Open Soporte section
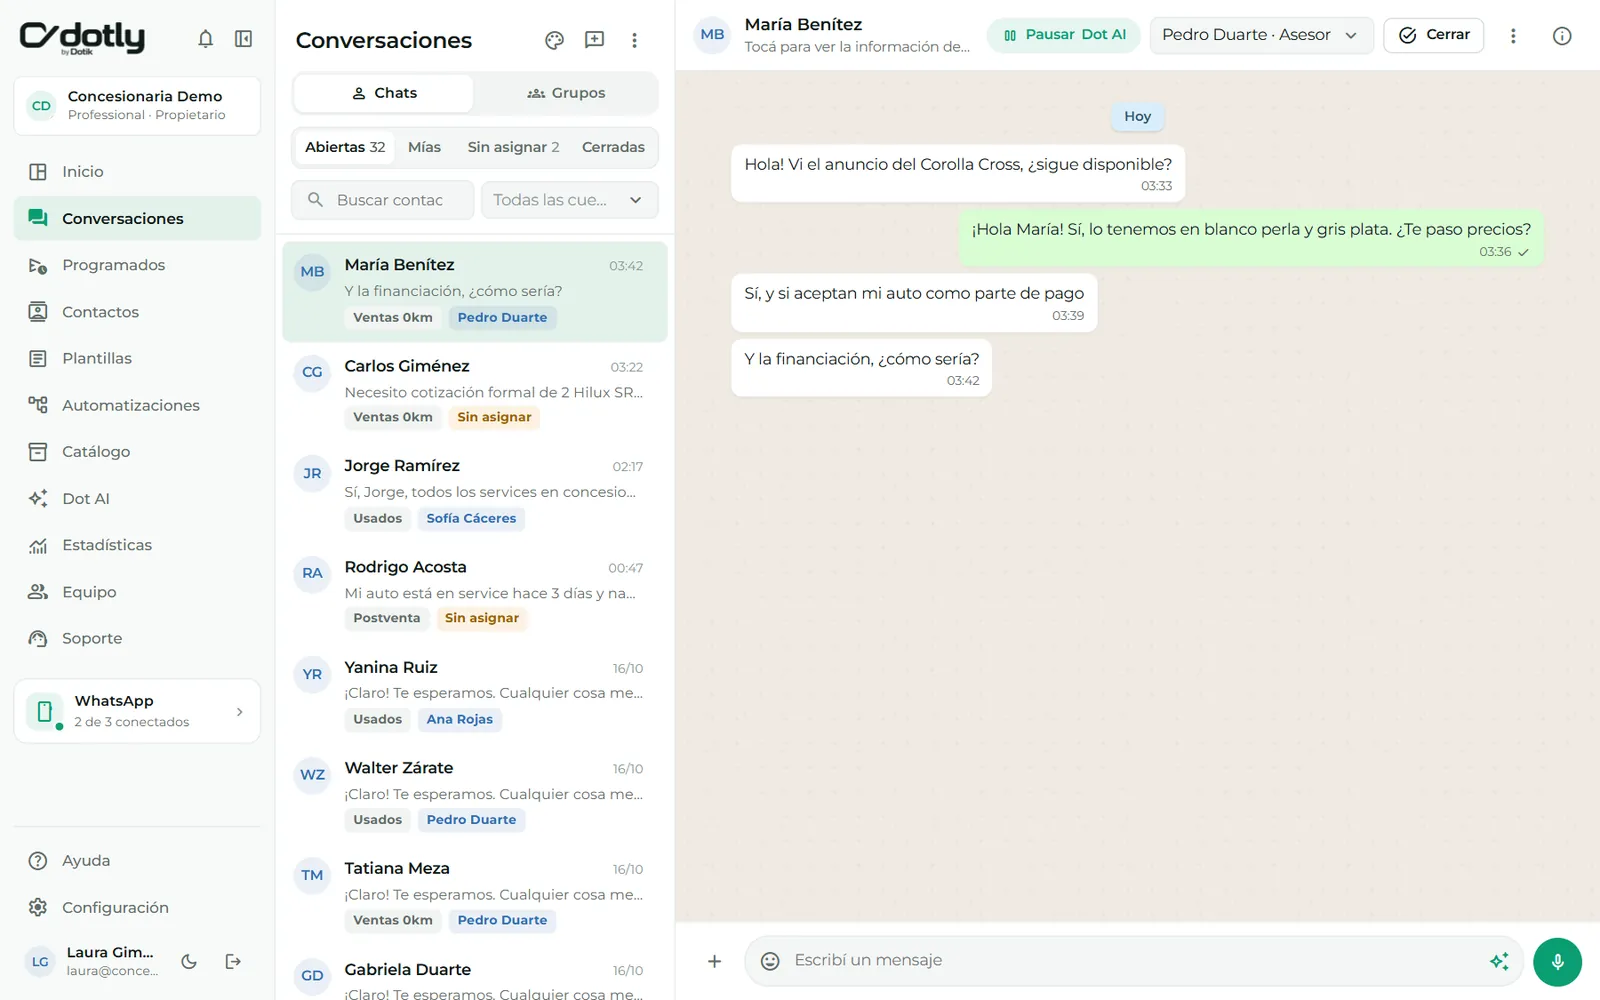 (x=137, y=638)
